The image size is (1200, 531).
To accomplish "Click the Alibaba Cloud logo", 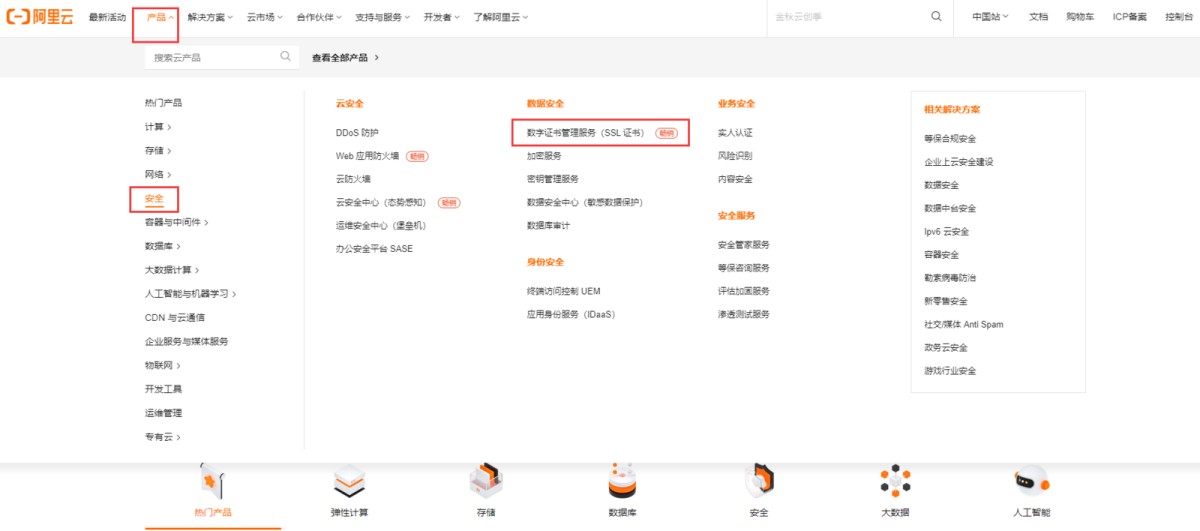I will point(40,17).
